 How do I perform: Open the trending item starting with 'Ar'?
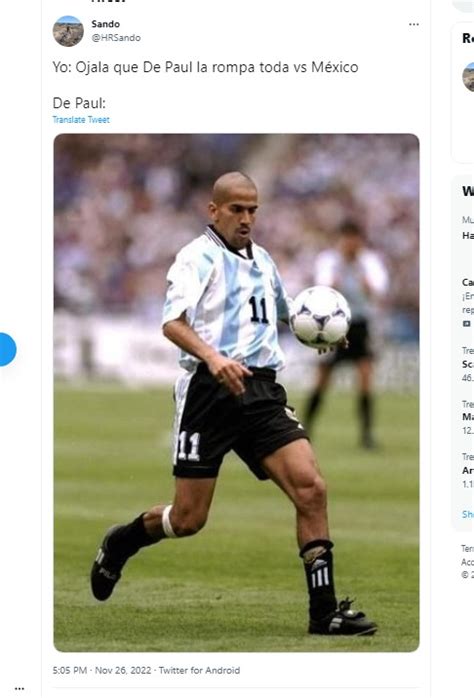tap(468, 470)
